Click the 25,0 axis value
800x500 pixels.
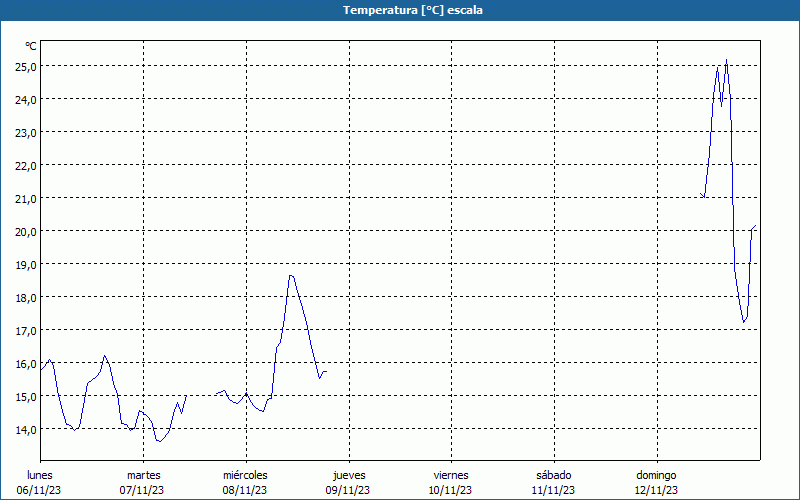[26, 67]
